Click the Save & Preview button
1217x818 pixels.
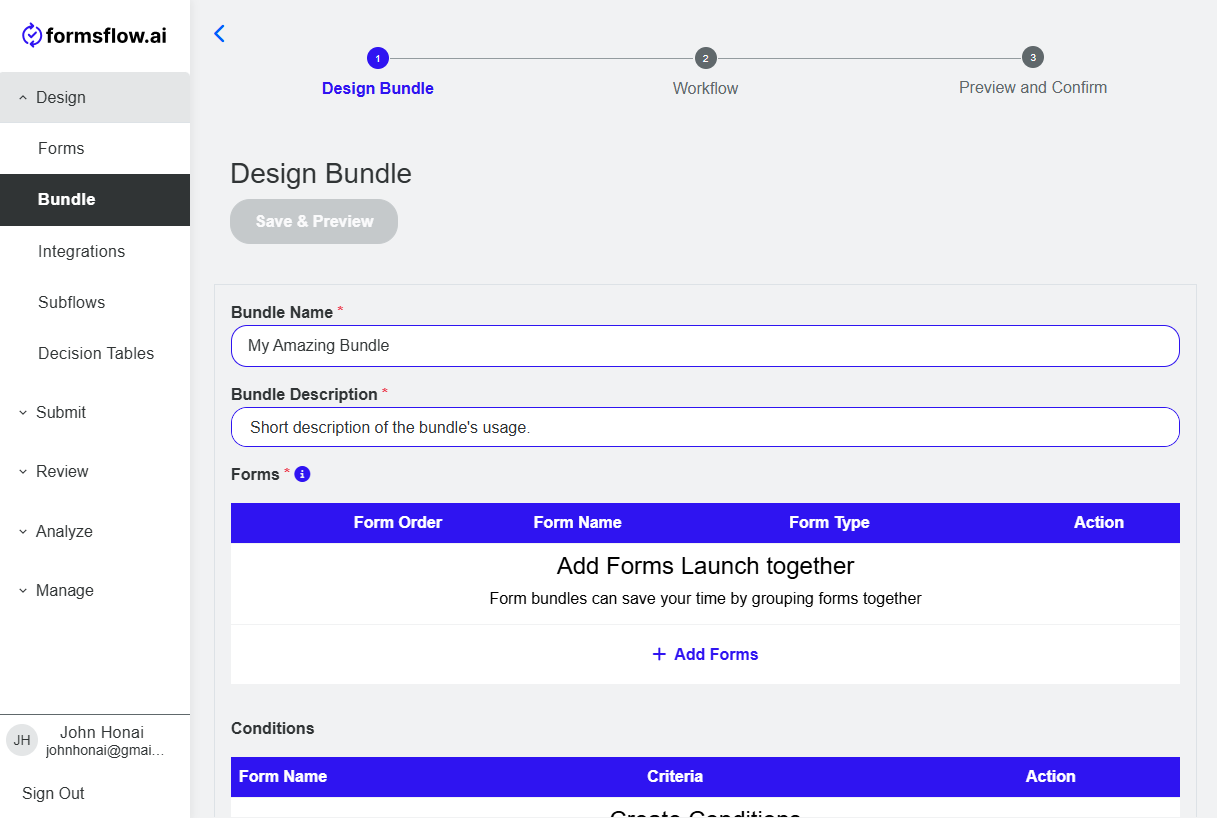point(314,221)
